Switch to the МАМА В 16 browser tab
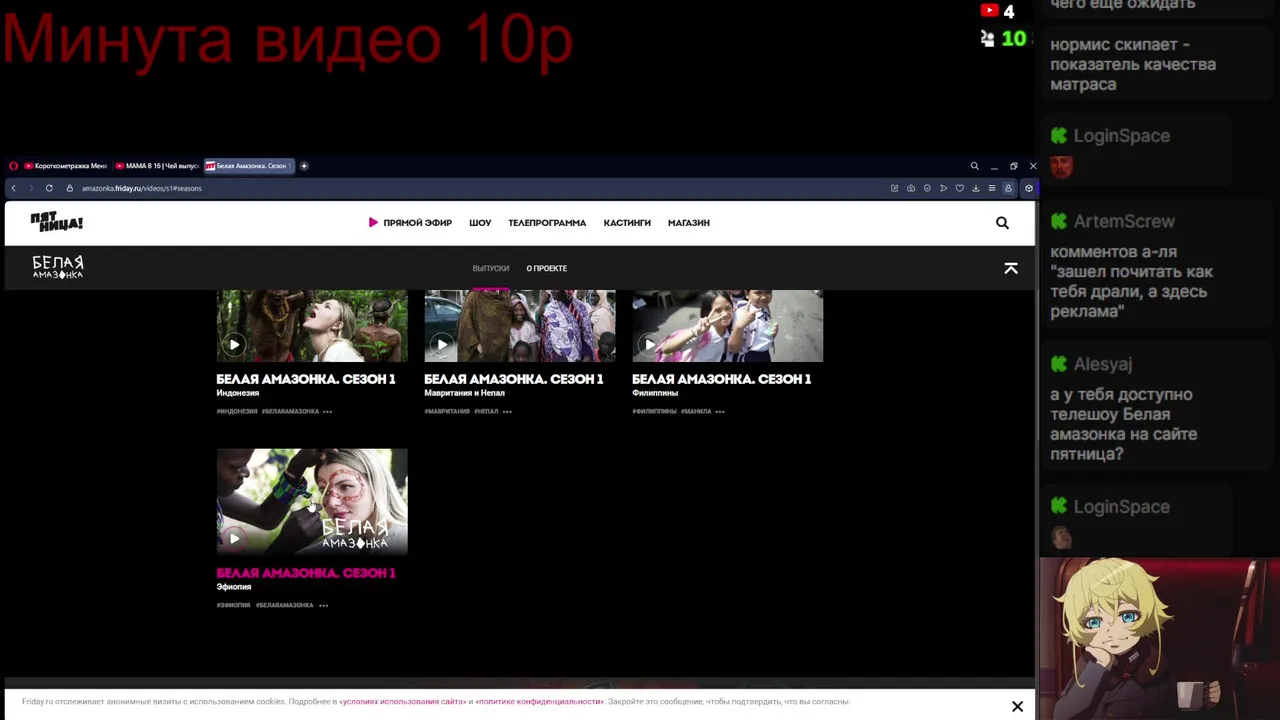The height and width of the screenshot is (720, 1280). pyautogui.click(x=157, y=166)
